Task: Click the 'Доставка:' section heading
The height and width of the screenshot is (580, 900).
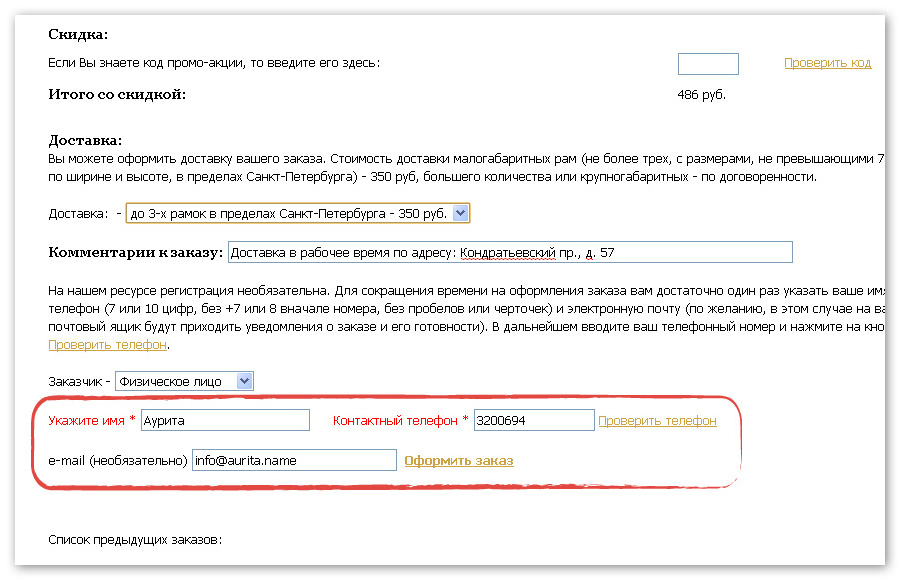Action: 85,140
